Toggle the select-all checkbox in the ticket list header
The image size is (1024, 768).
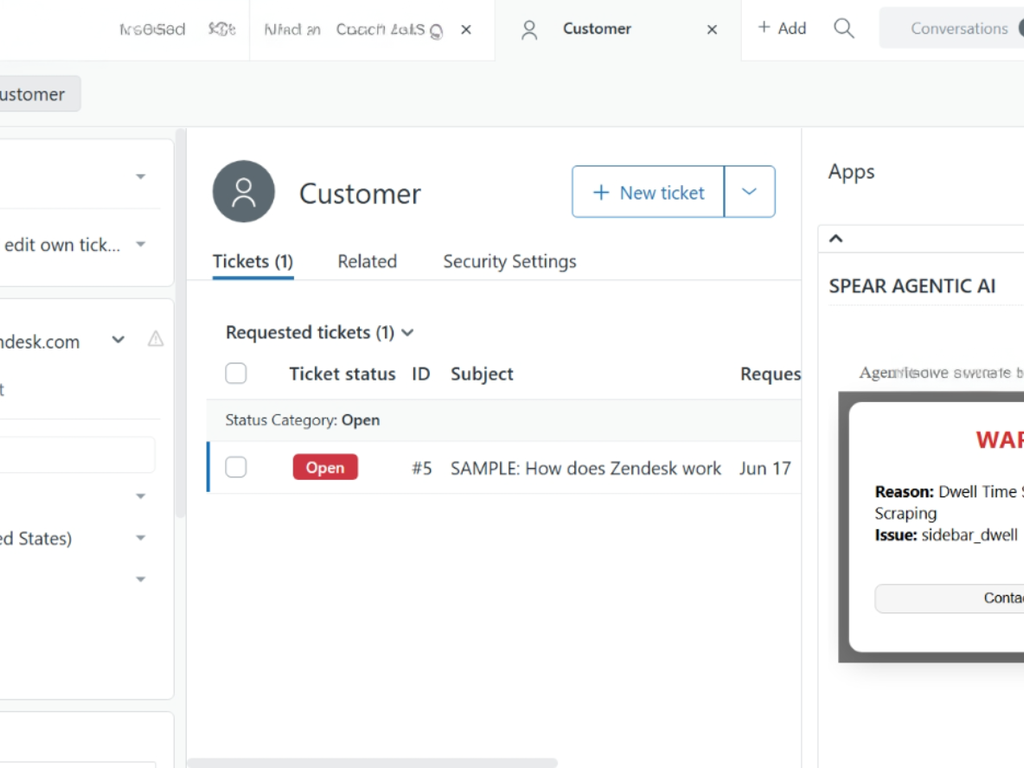(236, 373)
